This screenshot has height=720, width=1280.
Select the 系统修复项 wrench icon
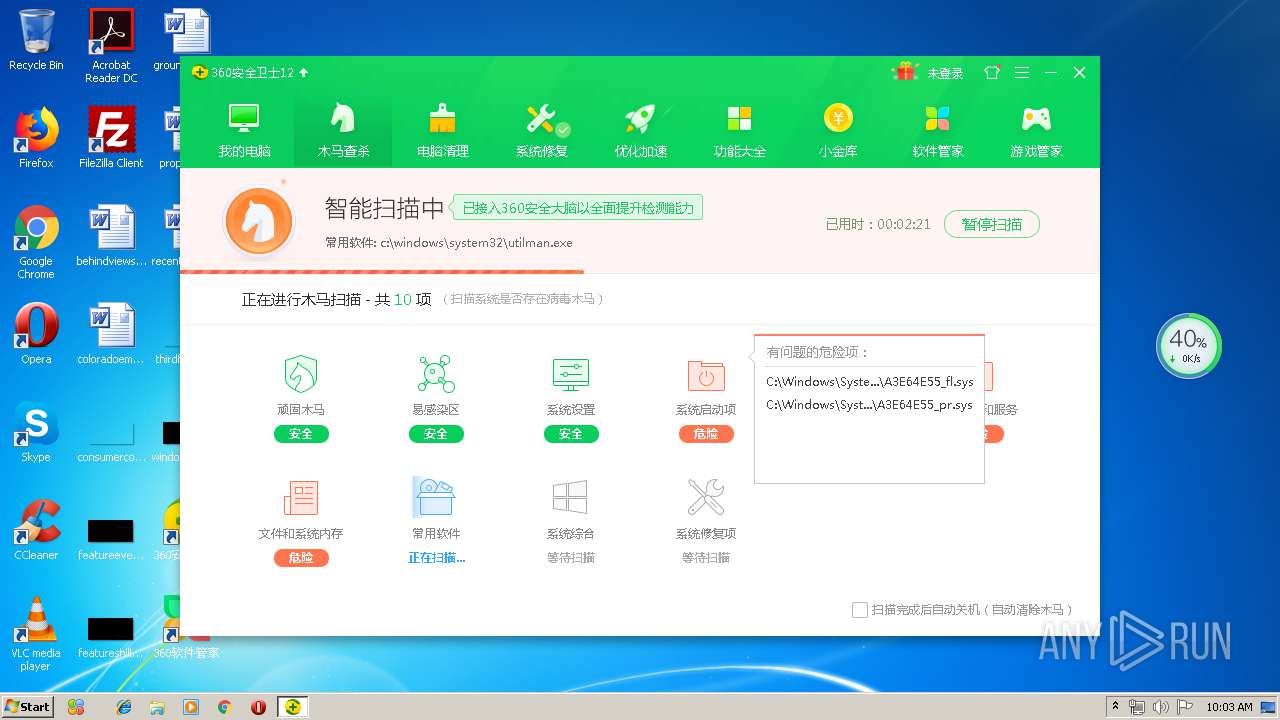[706, 497]
